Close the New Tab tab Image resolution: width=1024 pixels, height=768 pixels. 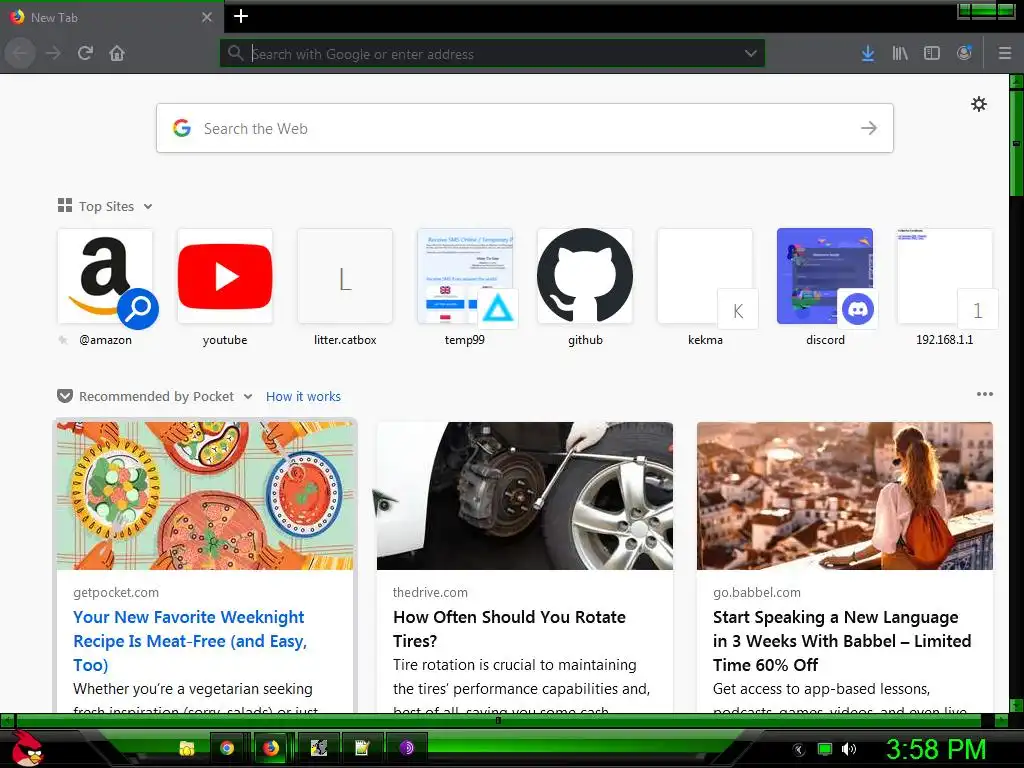click(207, 17)
